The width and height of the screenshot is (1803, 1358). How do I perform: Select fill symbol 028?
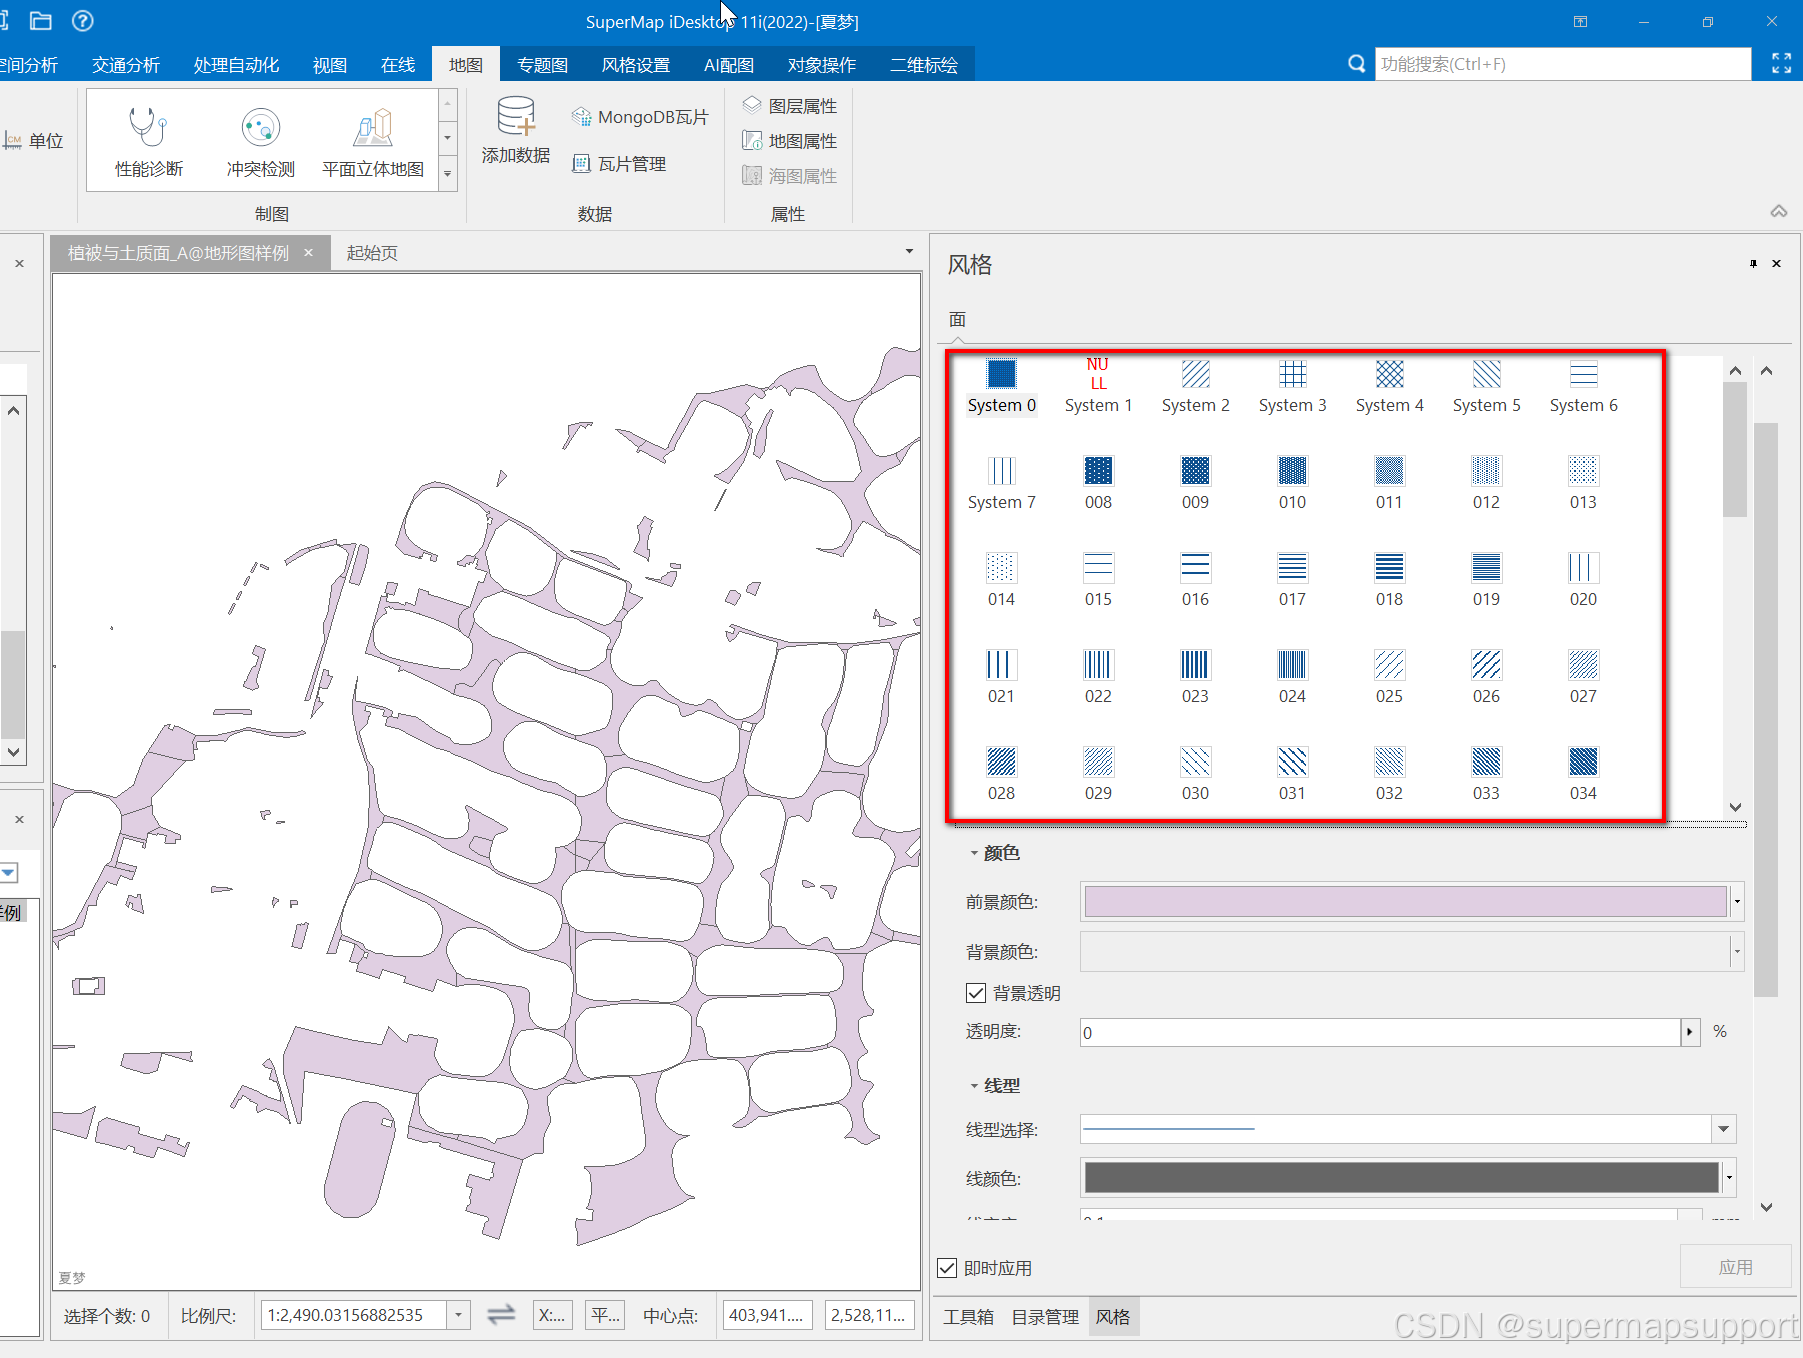tap(1001, 774)
